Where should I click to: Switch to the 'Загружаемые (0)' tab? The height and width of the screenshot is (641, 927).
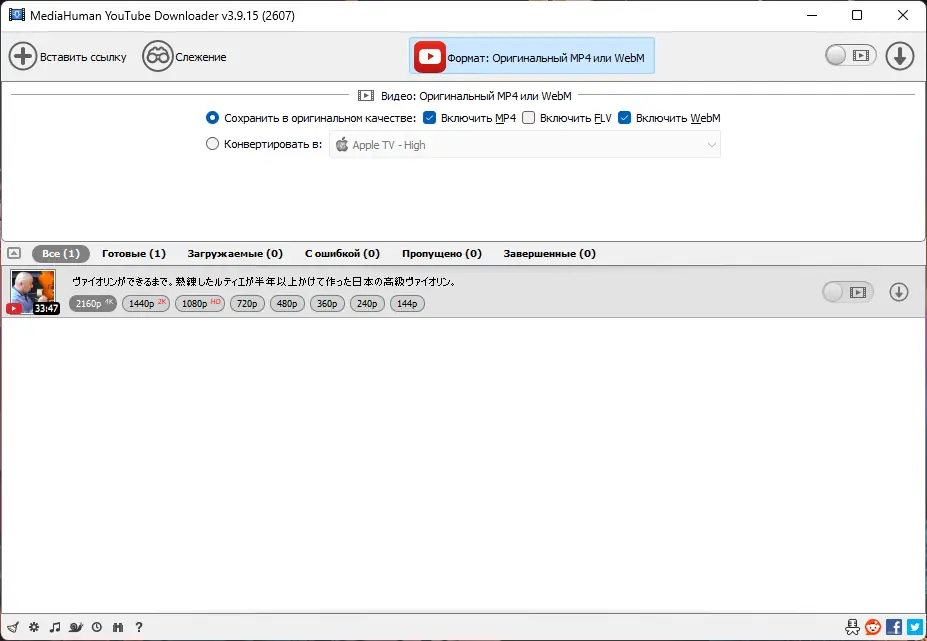click(x=235, y=253)
